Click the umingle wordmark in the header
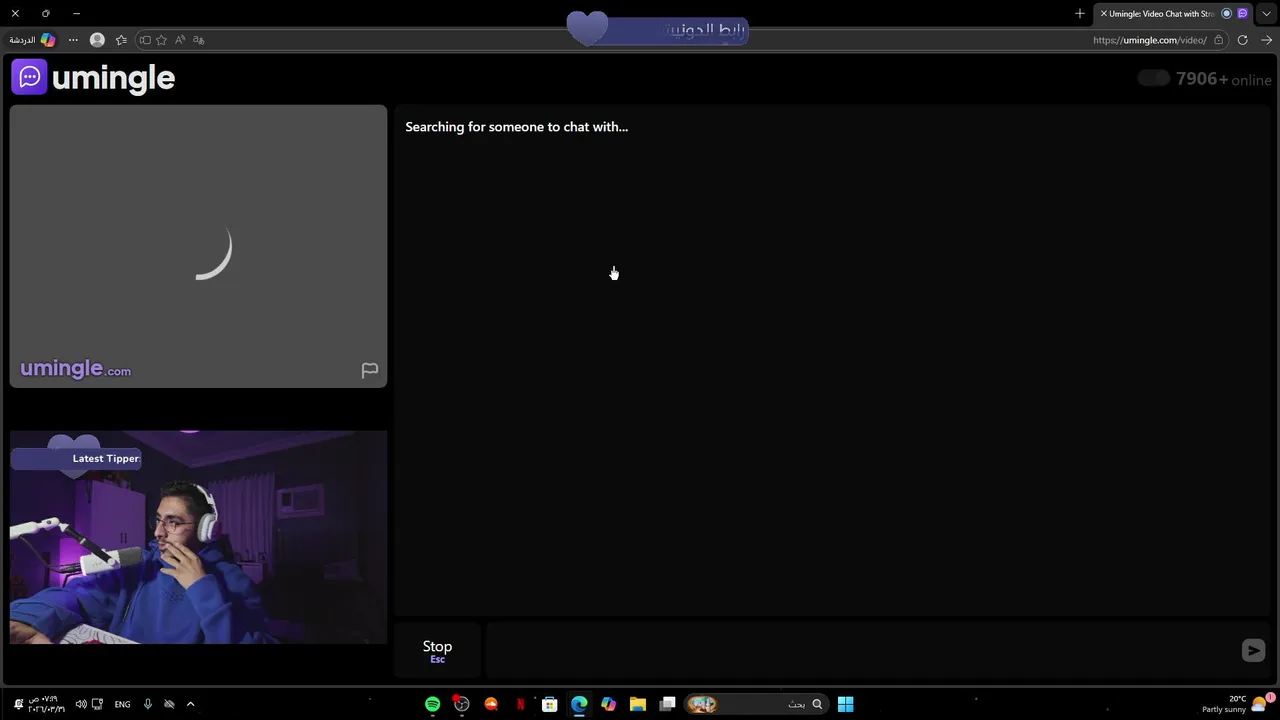 pos(113,77)
